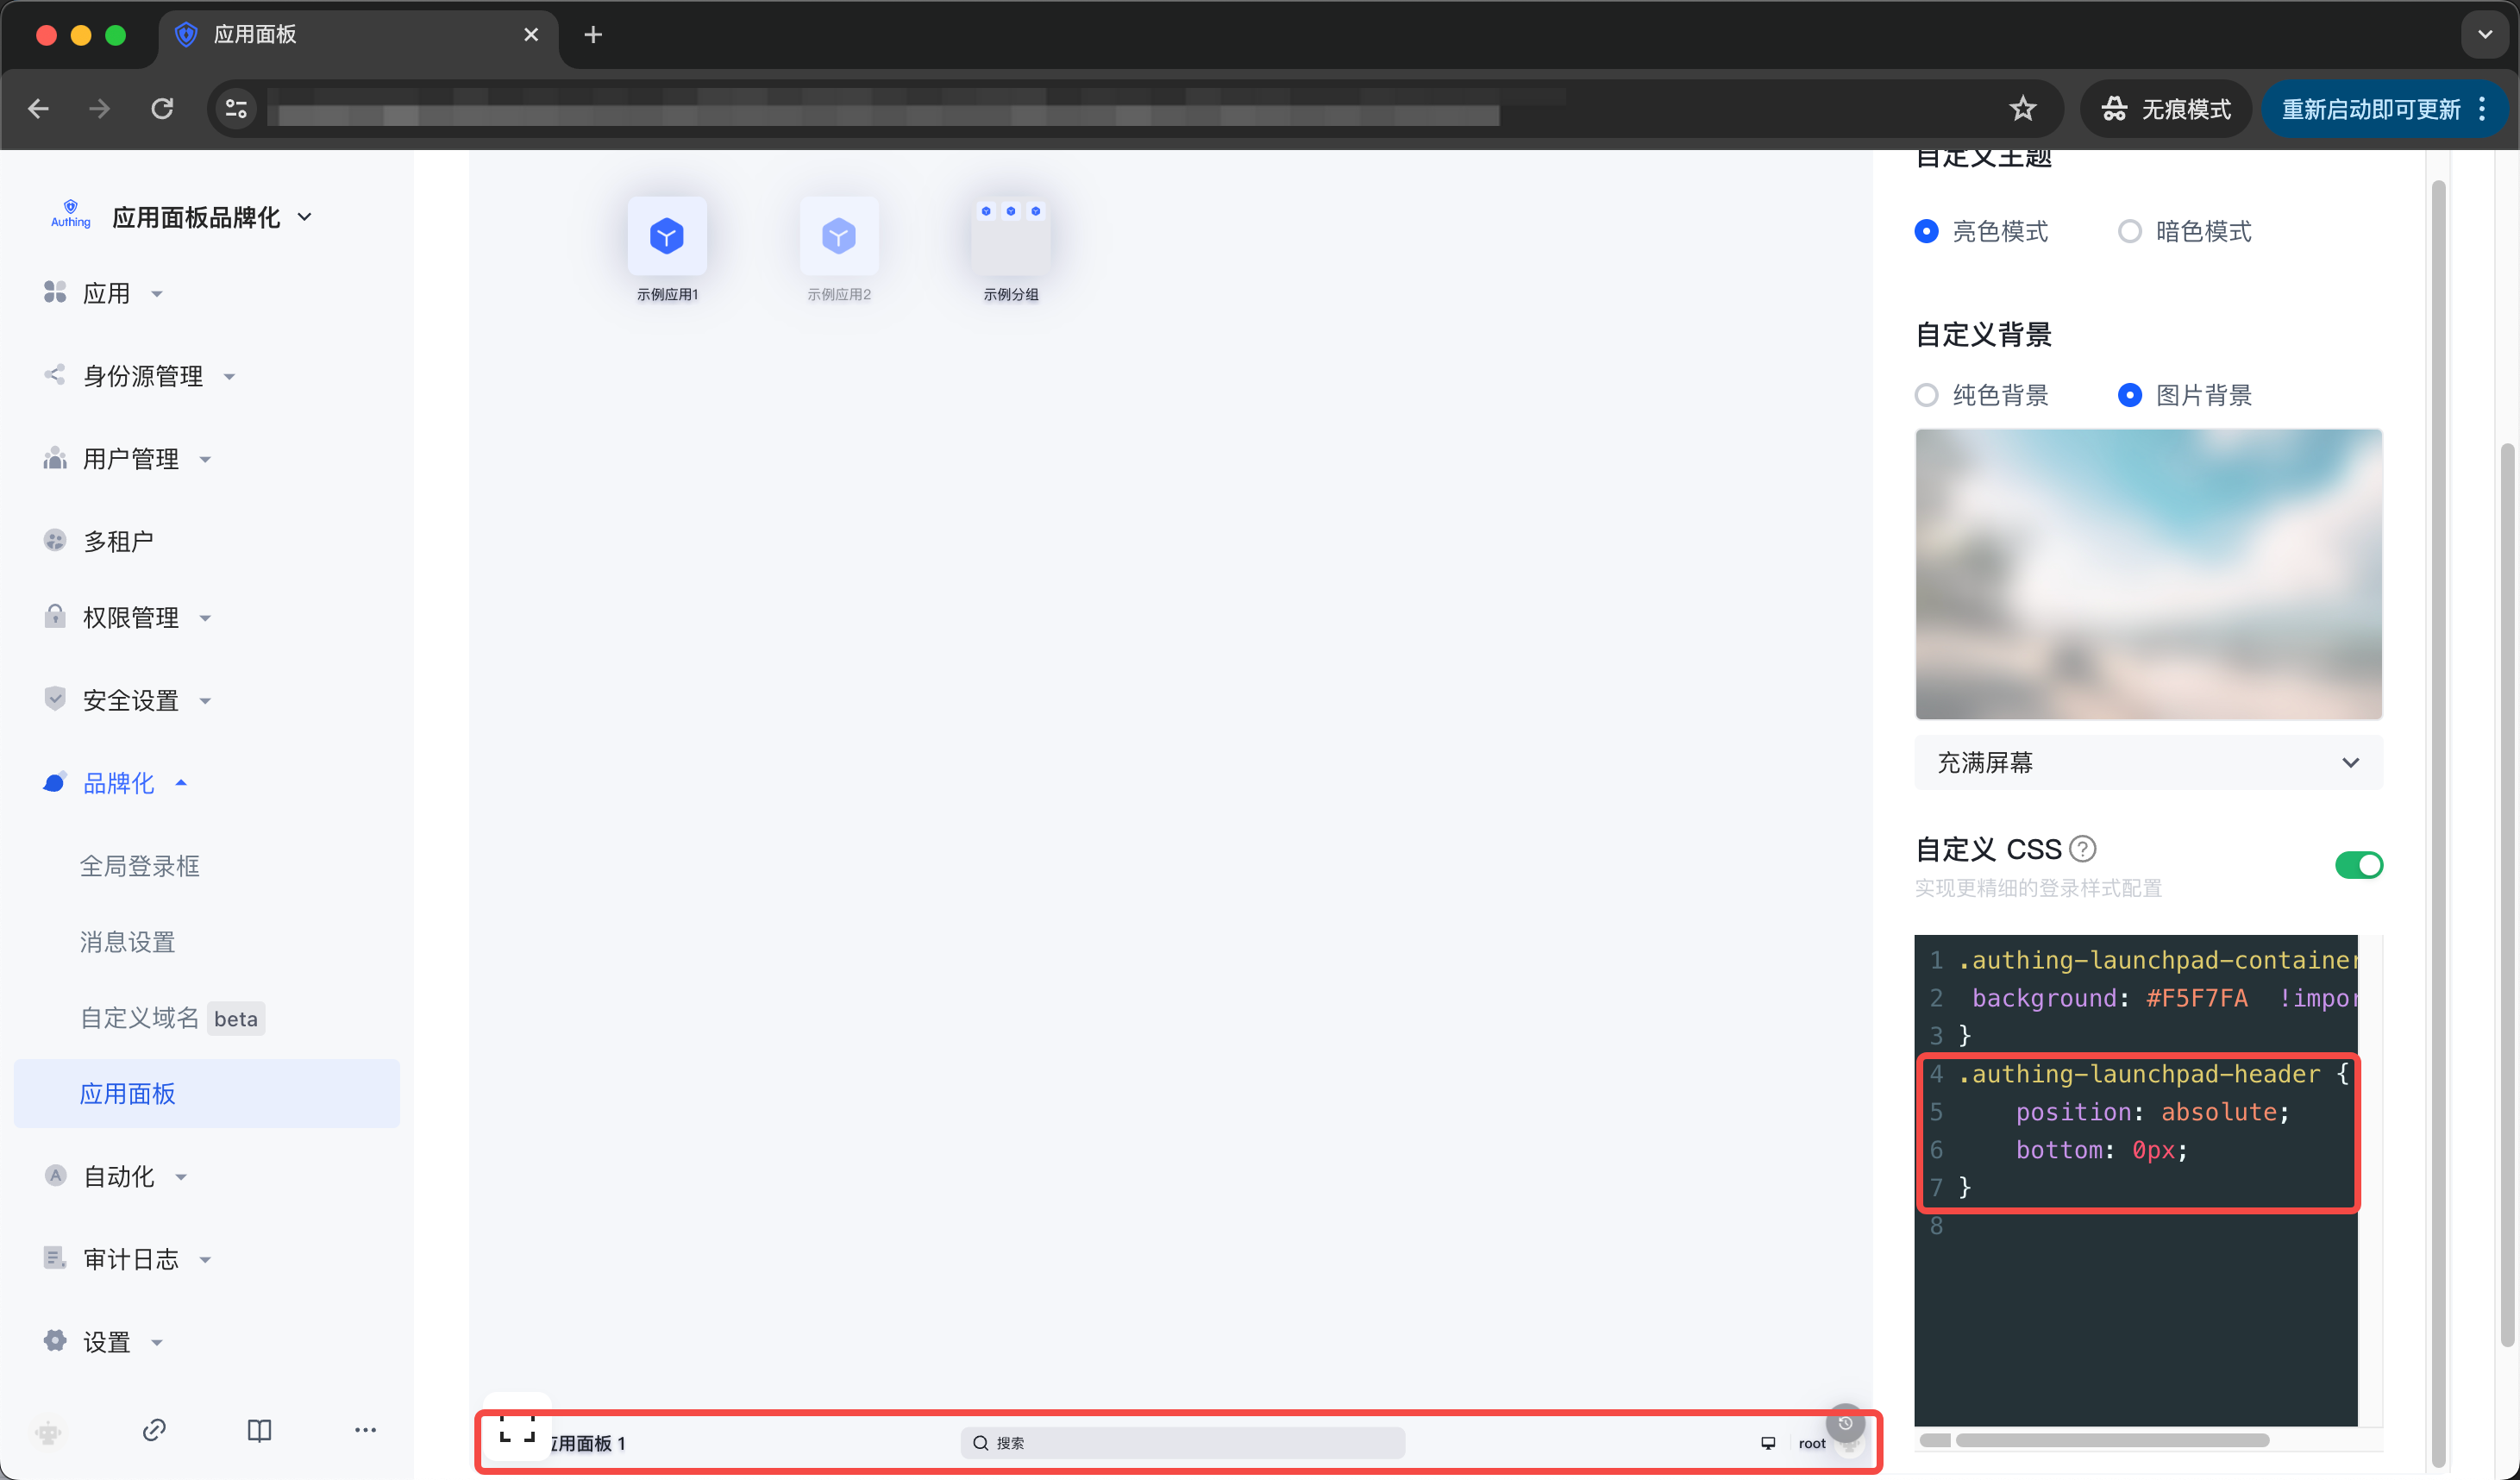Click the 多租户 sidebar link

tap(118, 541)
